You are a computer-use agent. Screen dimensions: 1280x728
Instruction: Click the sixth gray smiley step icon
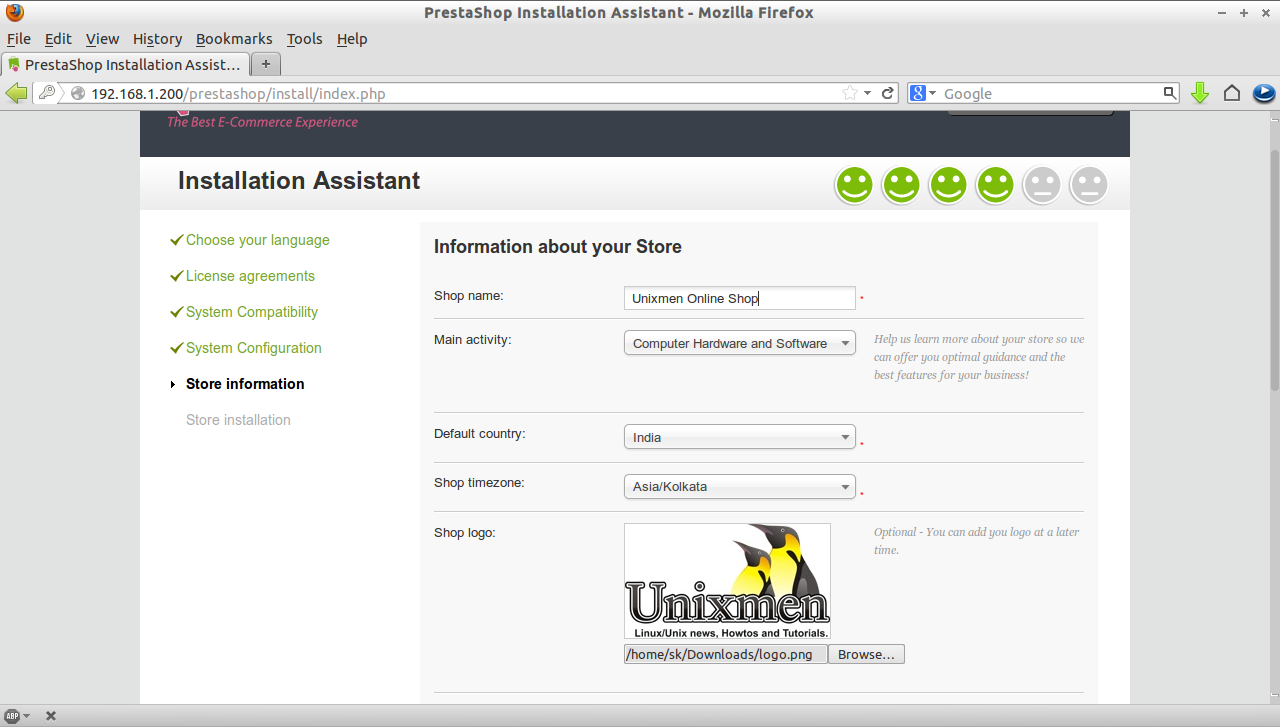[1089, 185]
